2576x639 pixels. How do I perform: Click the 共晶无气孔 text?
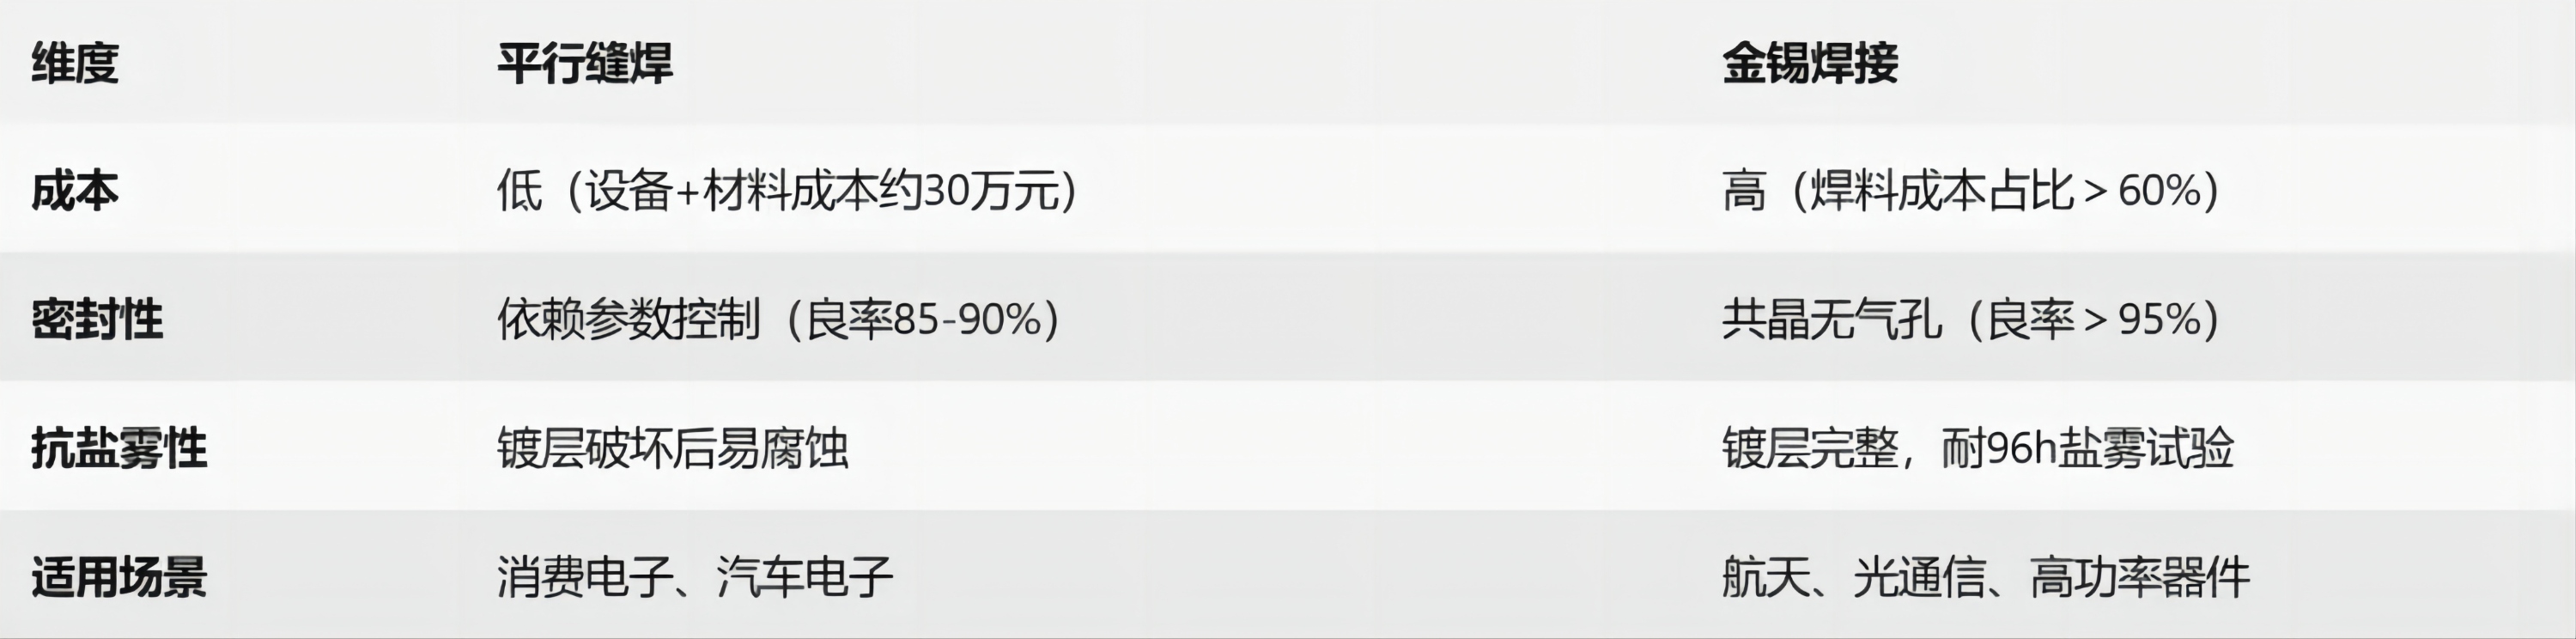[x=1830, y=320]
